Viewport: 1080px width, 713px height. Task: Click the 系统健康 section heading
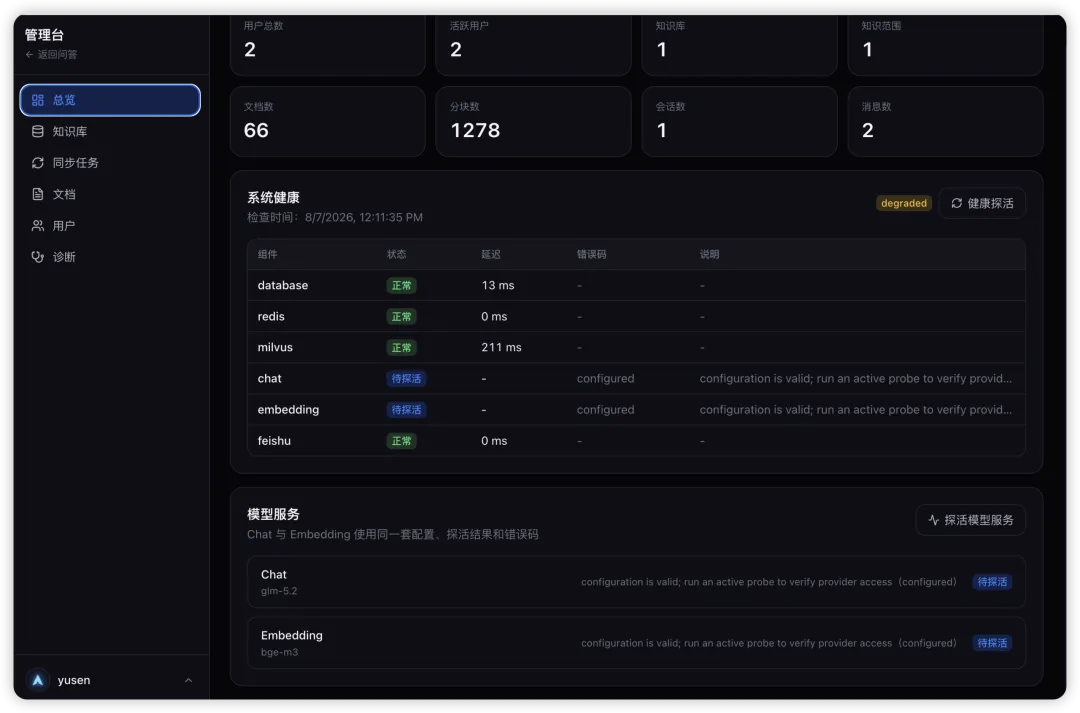pyautogui.click(x=273, y=198)
